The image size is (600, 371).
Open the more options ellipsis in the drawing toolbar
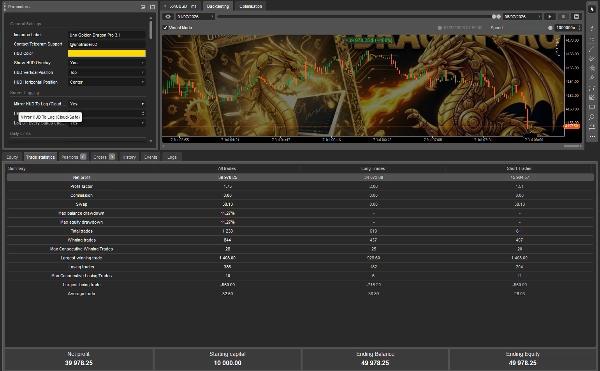coord(592,137)
